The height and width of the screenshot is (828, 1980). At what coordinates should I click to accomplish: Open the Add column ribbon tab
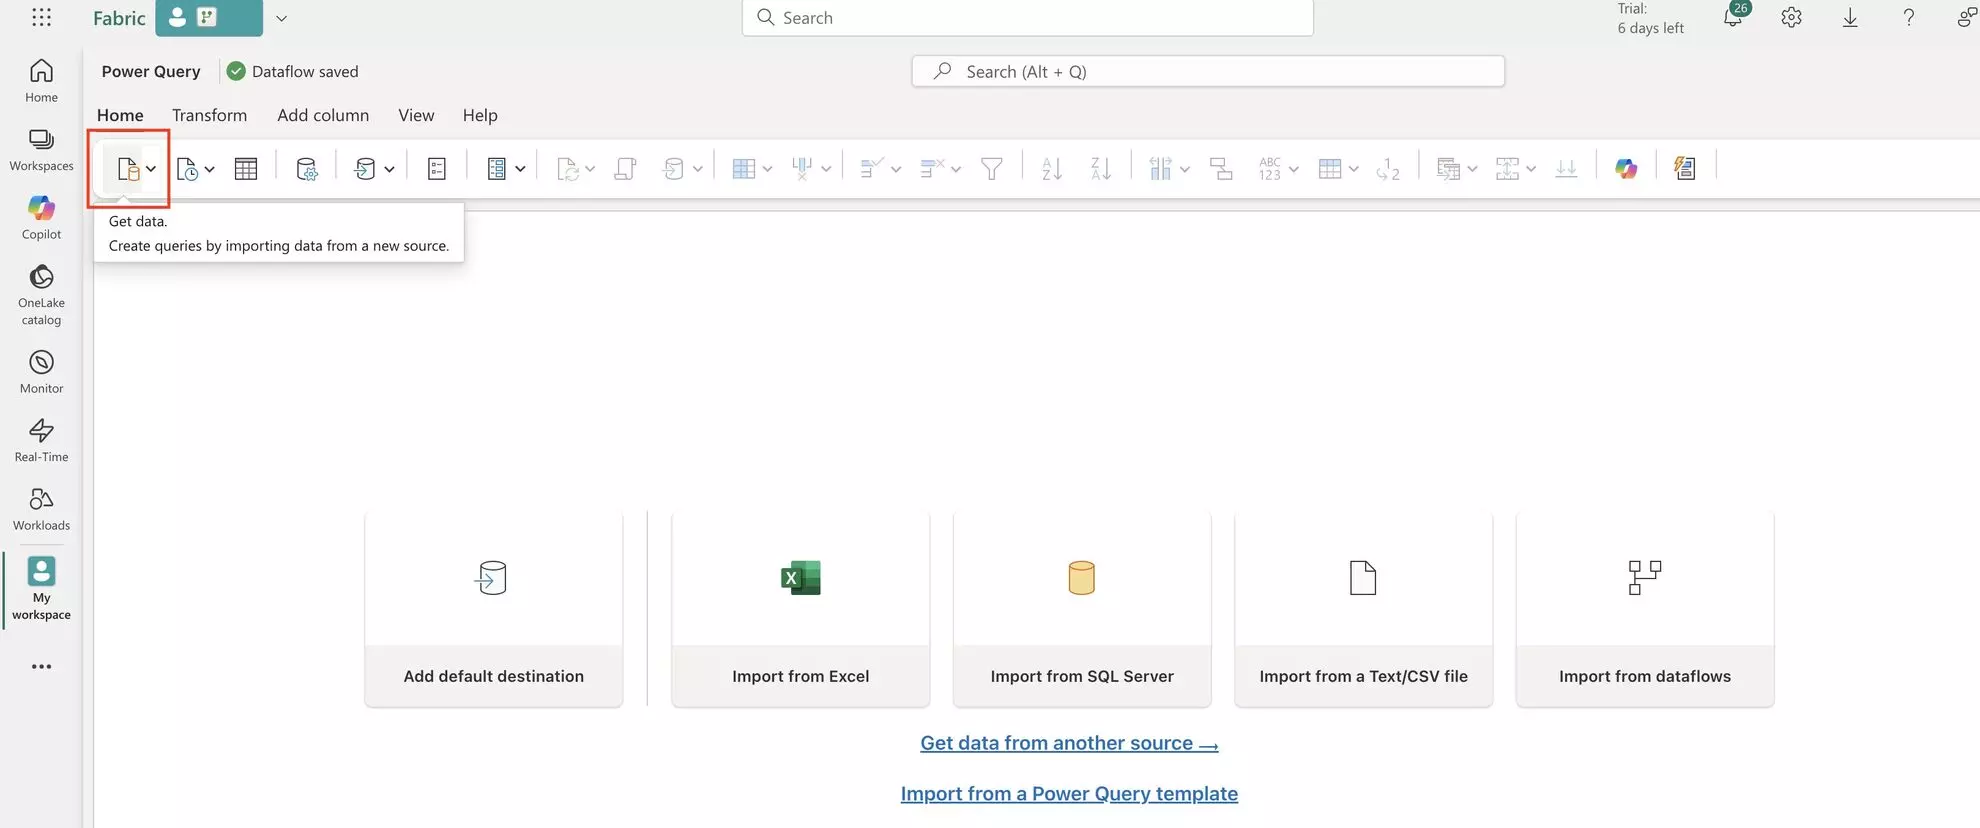coord(323,115)
